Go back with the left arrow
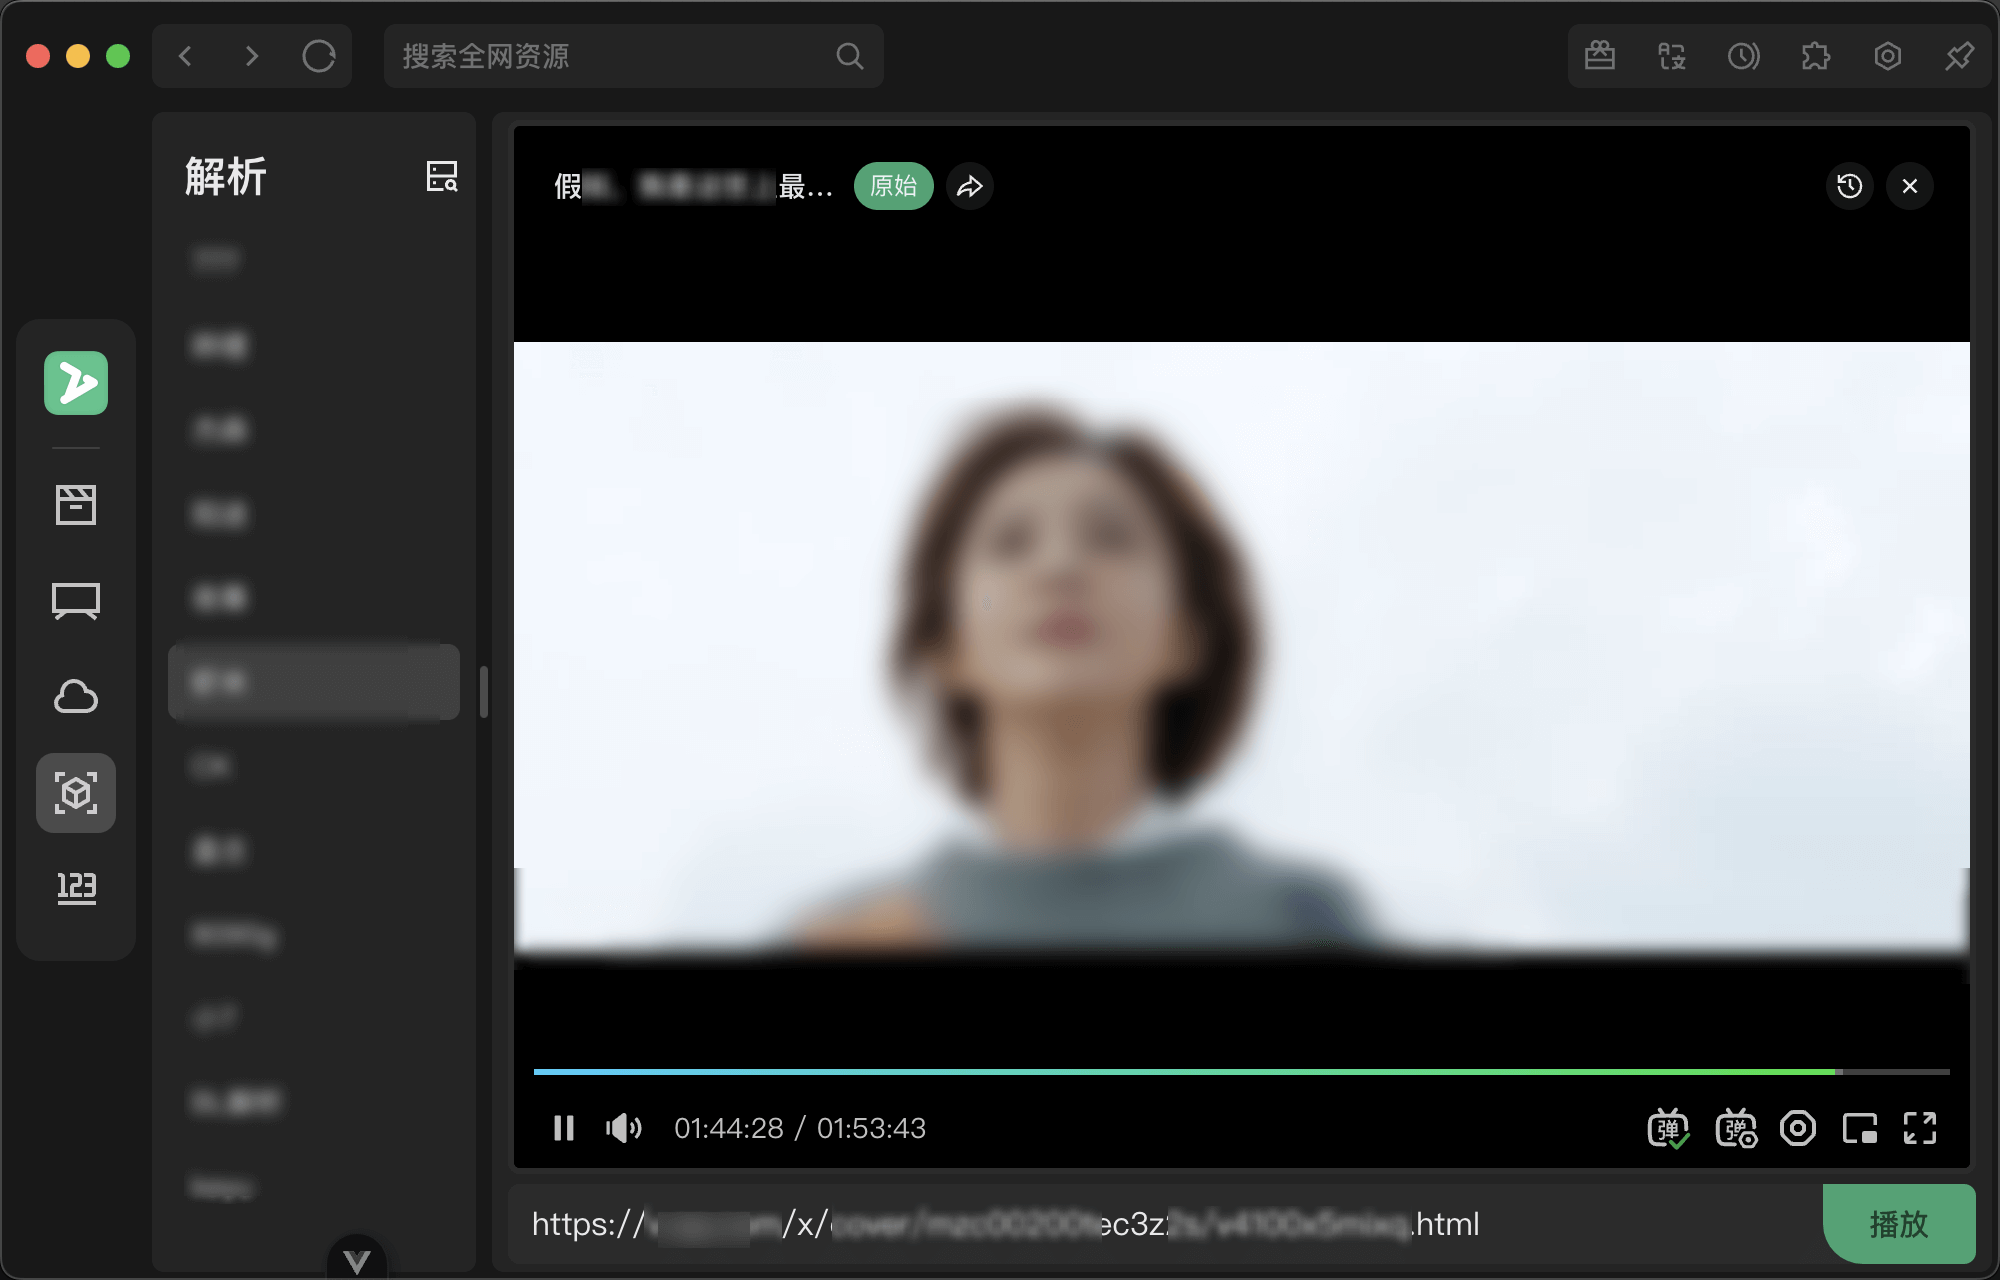Viewport: 2000px width, 1280px height. click(x=185, y=56)
